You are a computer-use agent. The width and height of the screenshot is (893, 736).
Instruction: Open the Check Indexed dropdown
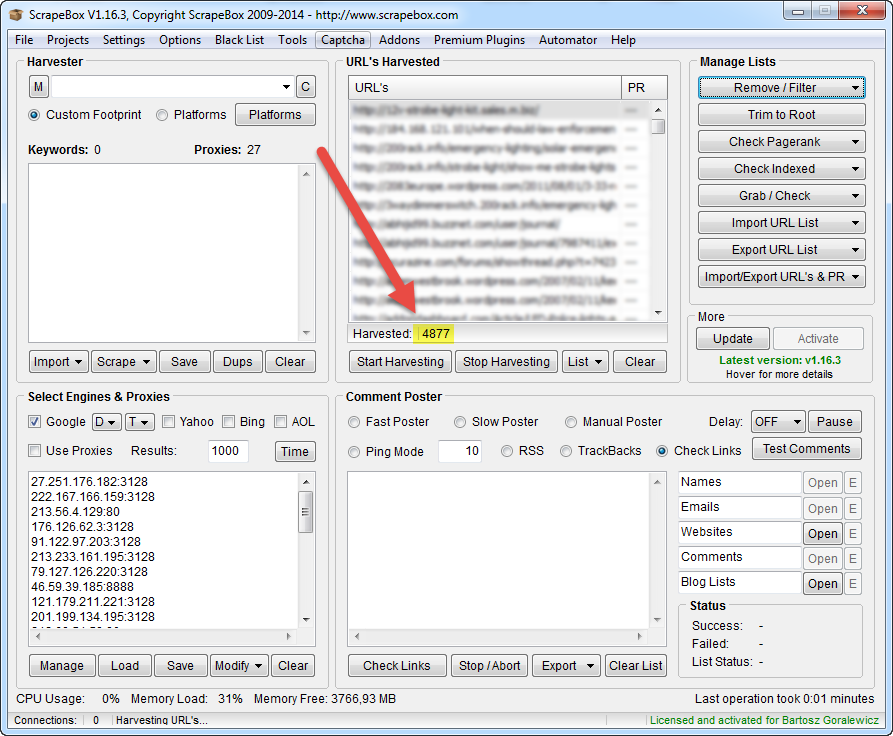(x=781, y=169)
